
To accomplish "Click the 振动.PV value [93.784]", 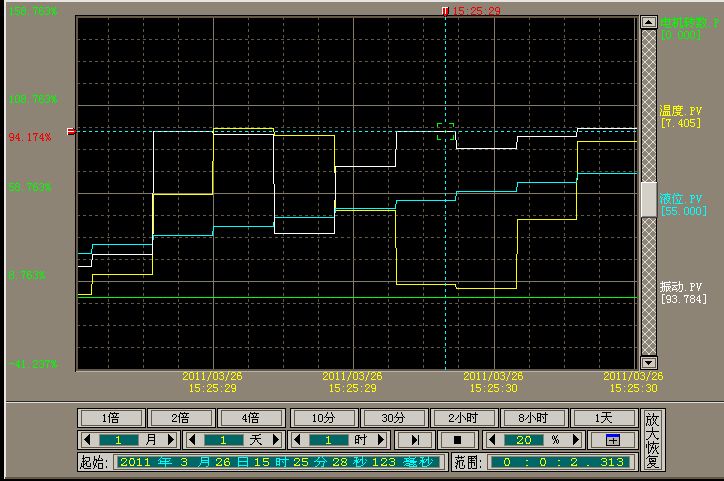I will pos(684,299).
